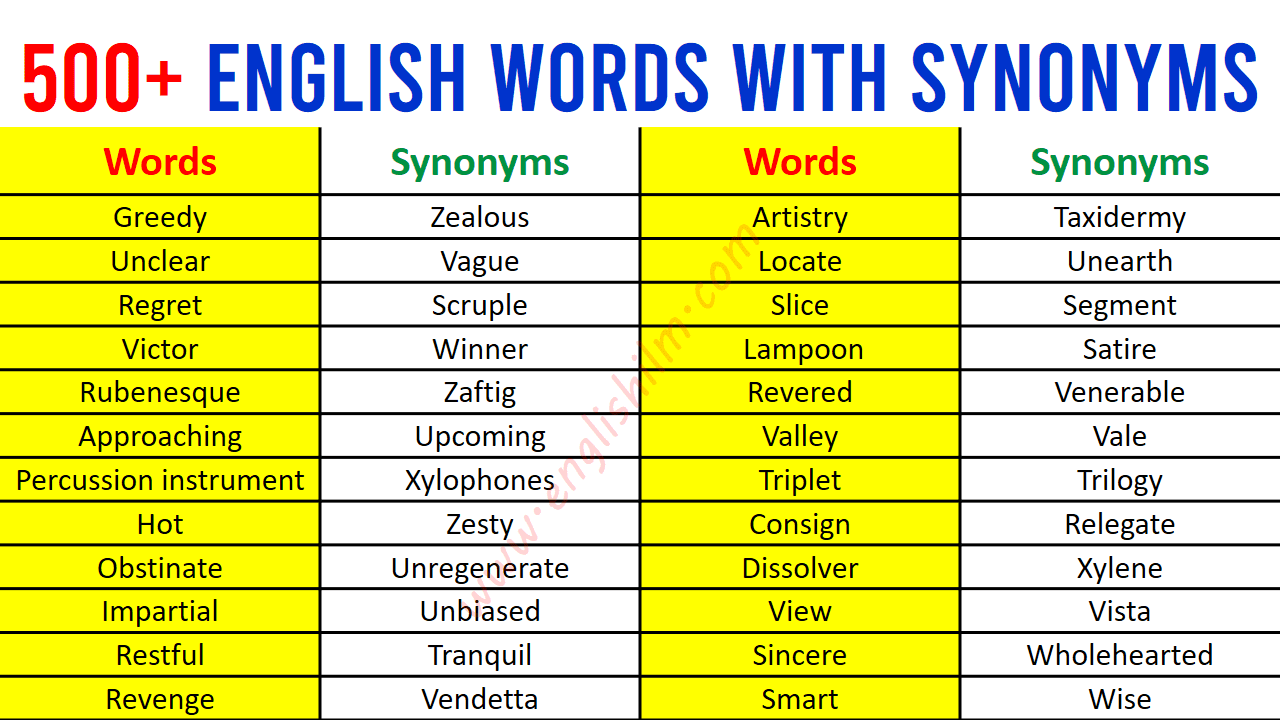1280x720 pixels.
Task: Click the synonym 'Xylophones'
Action: (x=480, y=481)
